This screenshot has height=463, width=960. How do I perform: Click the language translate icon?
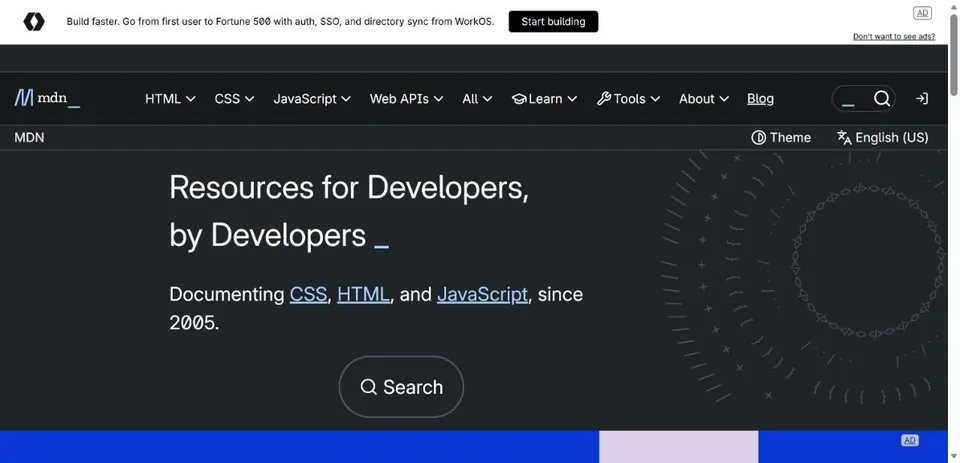click(x=844, y=138)
